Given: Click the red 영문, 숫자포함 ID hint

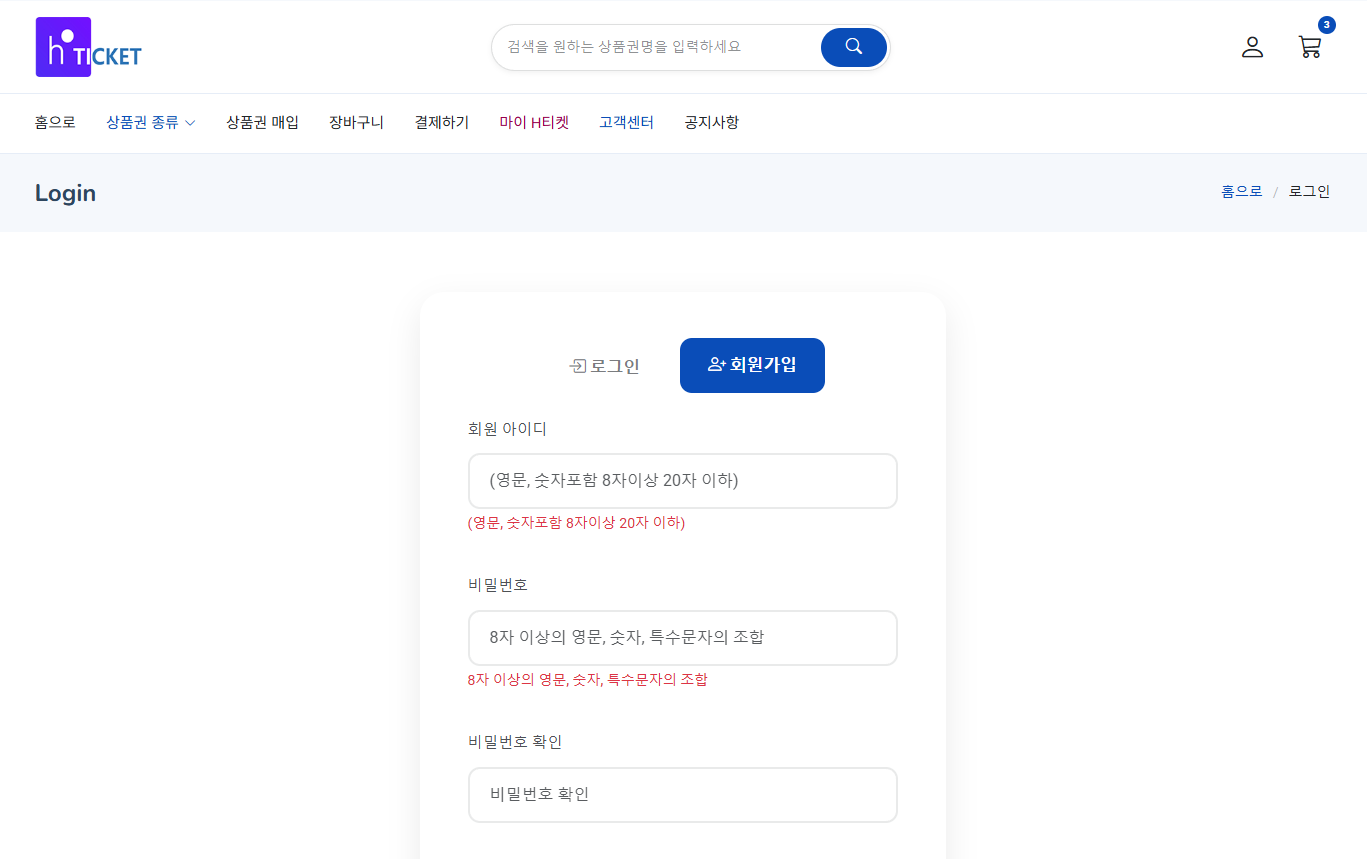Looking at the screenshot, I should 576,523.
